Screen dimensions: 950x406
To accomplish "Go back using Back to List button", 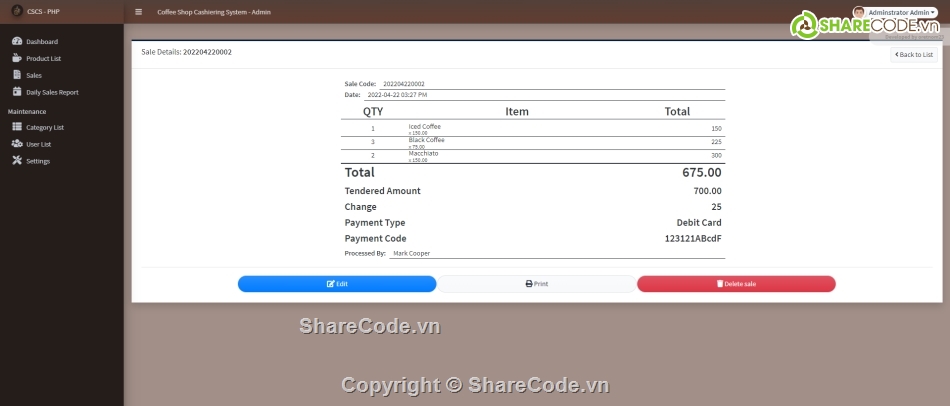I will coord(913,54).
